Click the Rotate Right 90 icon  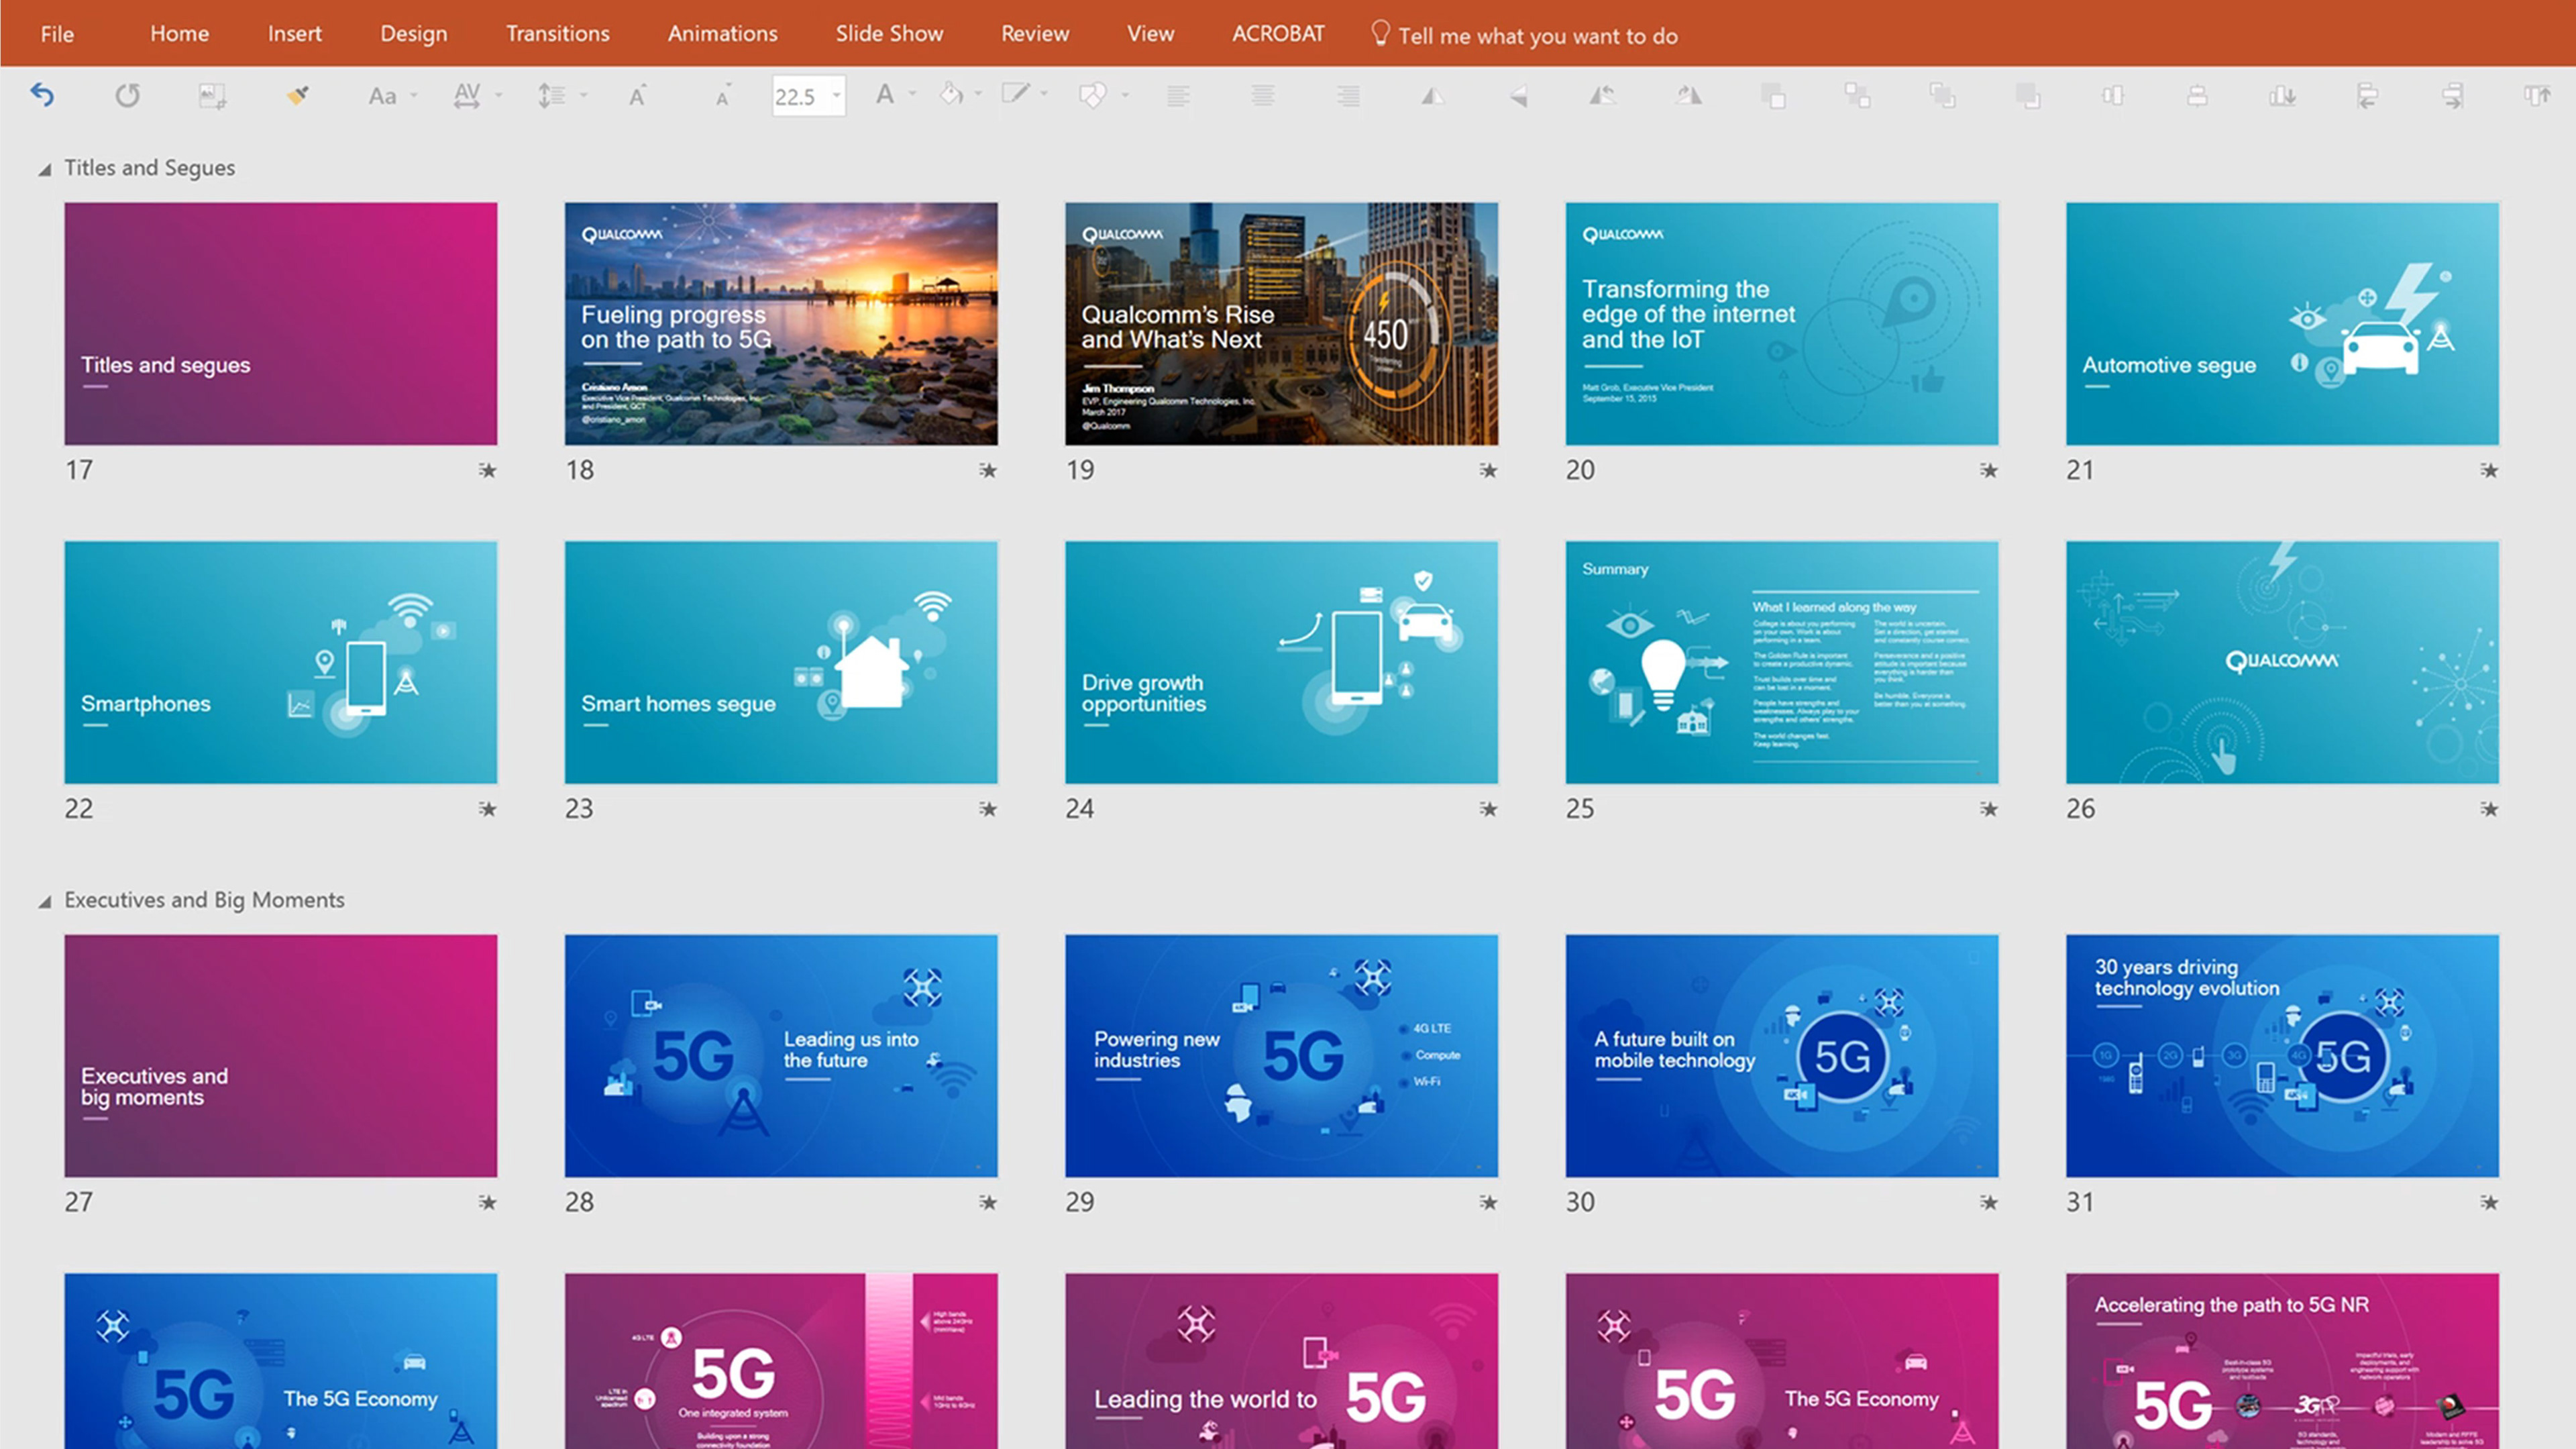click(1688, 96)
